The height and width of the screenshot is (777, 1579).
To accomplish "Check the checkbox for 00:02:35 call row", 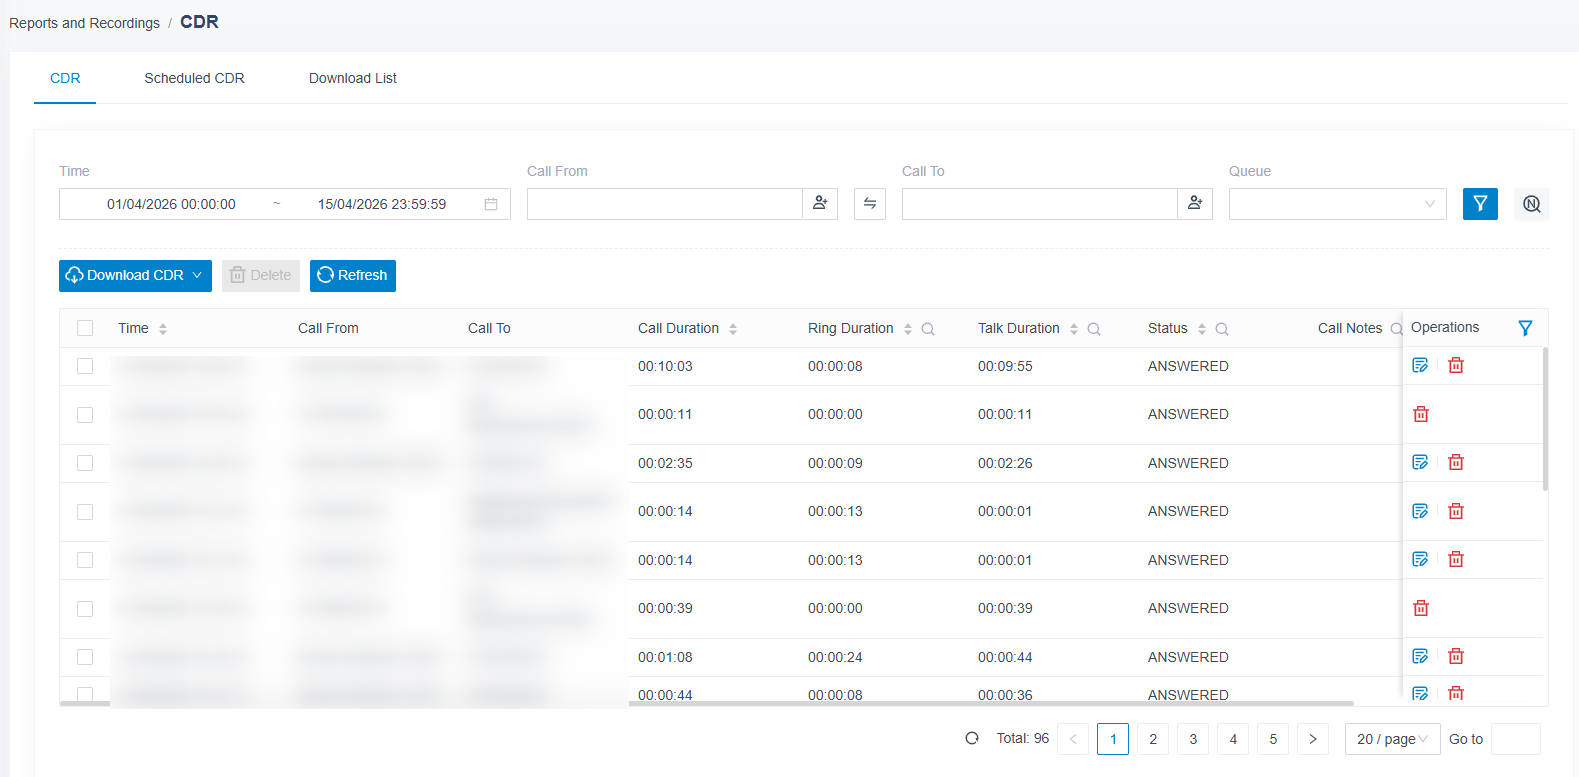I will pos(85,463).
